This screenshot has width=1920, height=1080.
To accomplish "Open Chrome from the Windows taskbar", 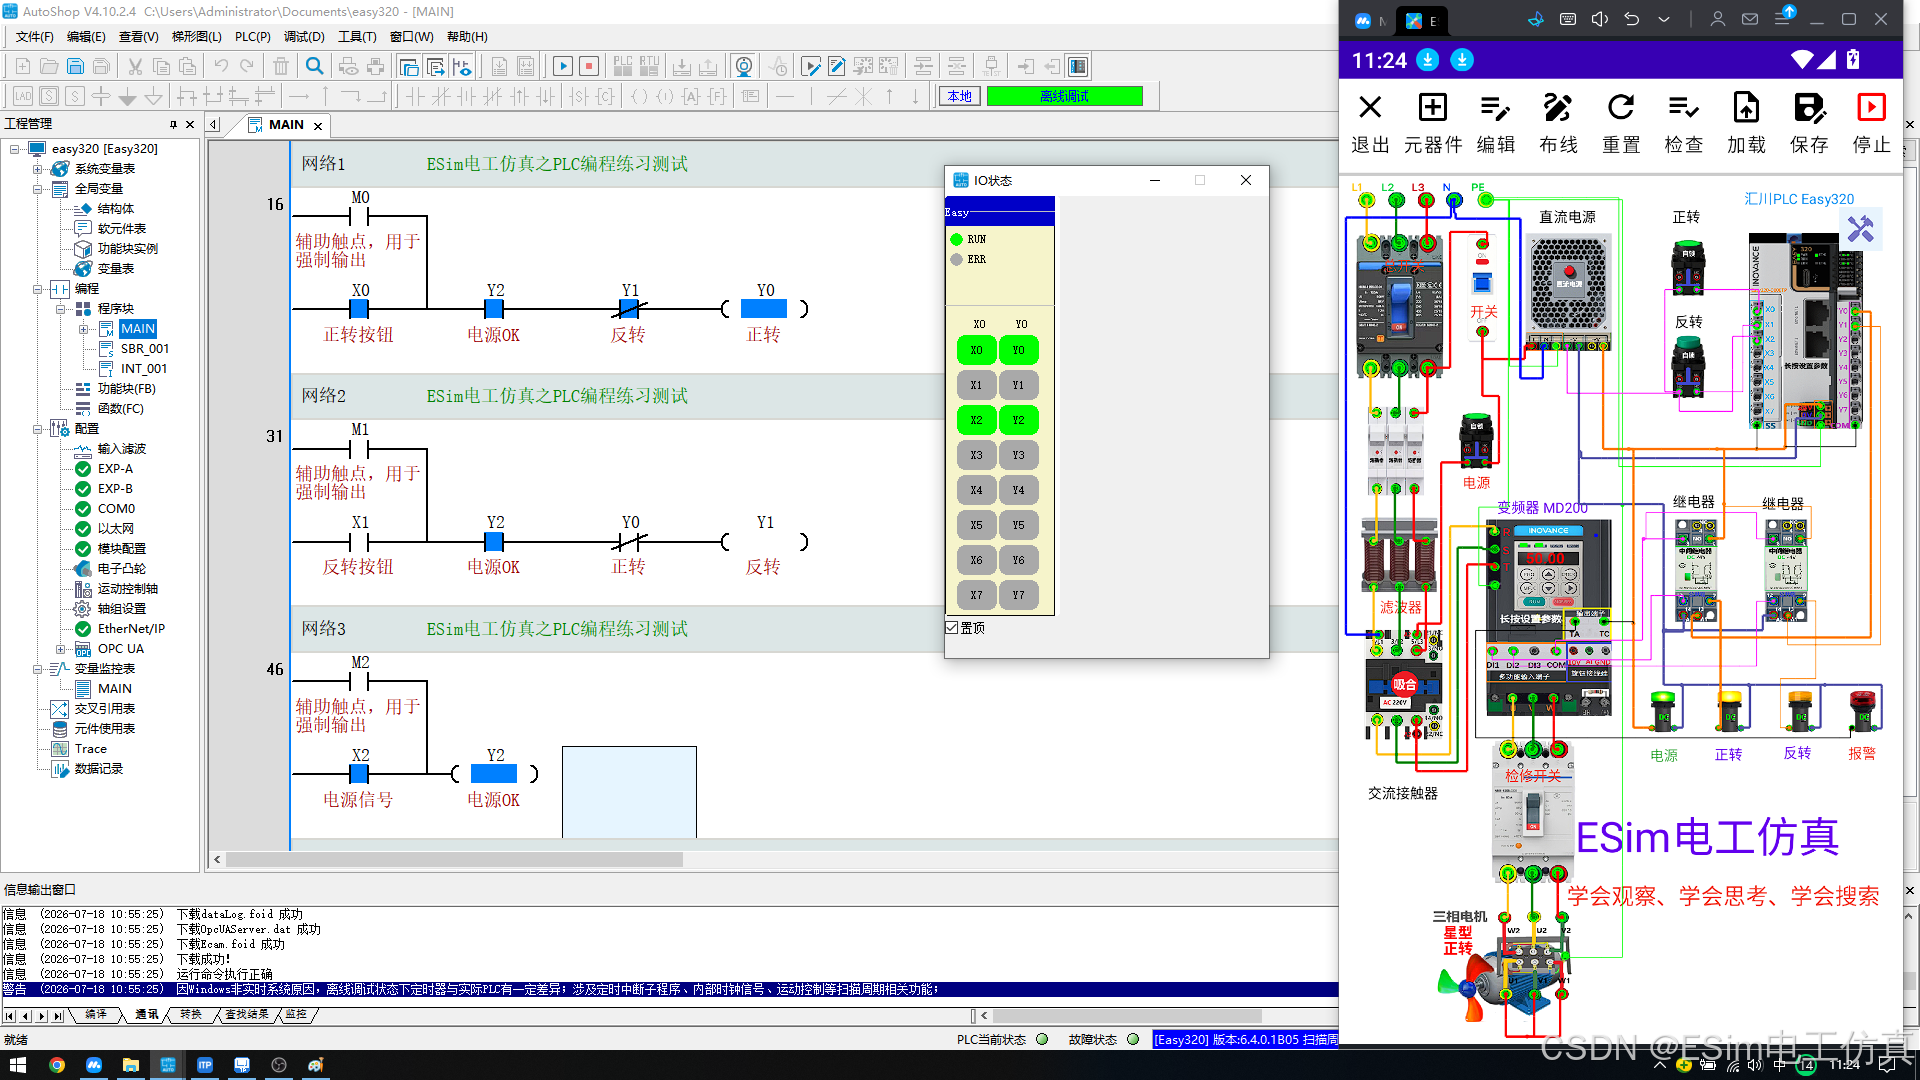I will (x=57, y=1065).
